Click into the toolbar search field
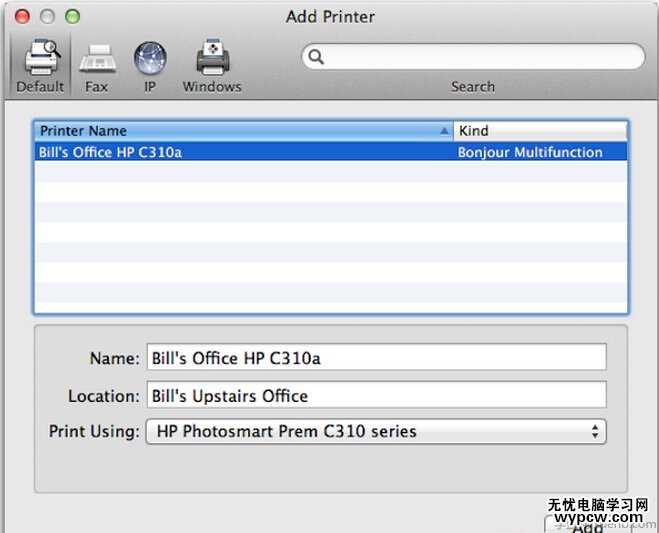Viewport: 659px width, 533px height. [x=480, y=57]
